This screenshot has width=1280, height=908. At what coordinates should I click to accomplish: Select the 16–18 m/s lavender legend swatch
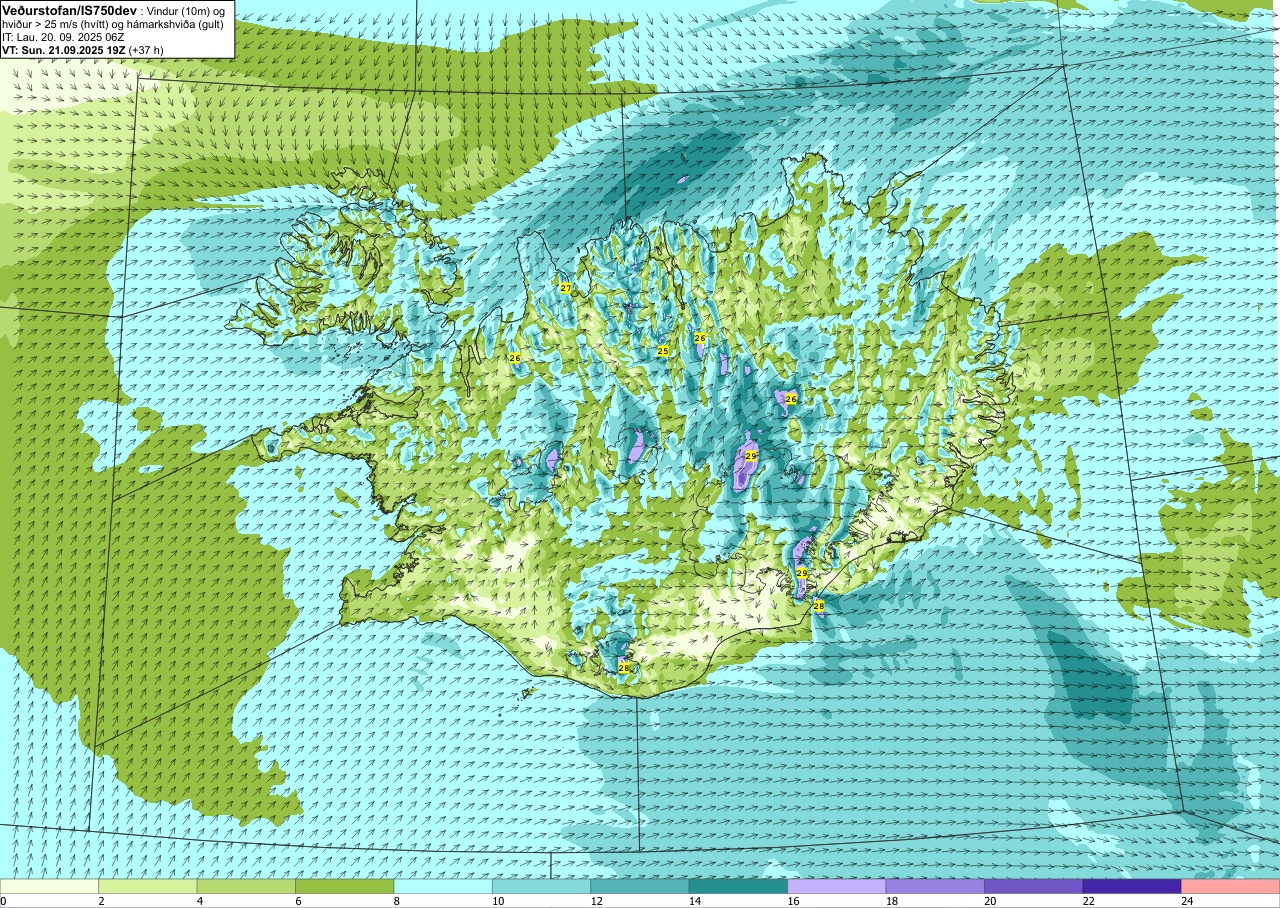pos(837,886)
